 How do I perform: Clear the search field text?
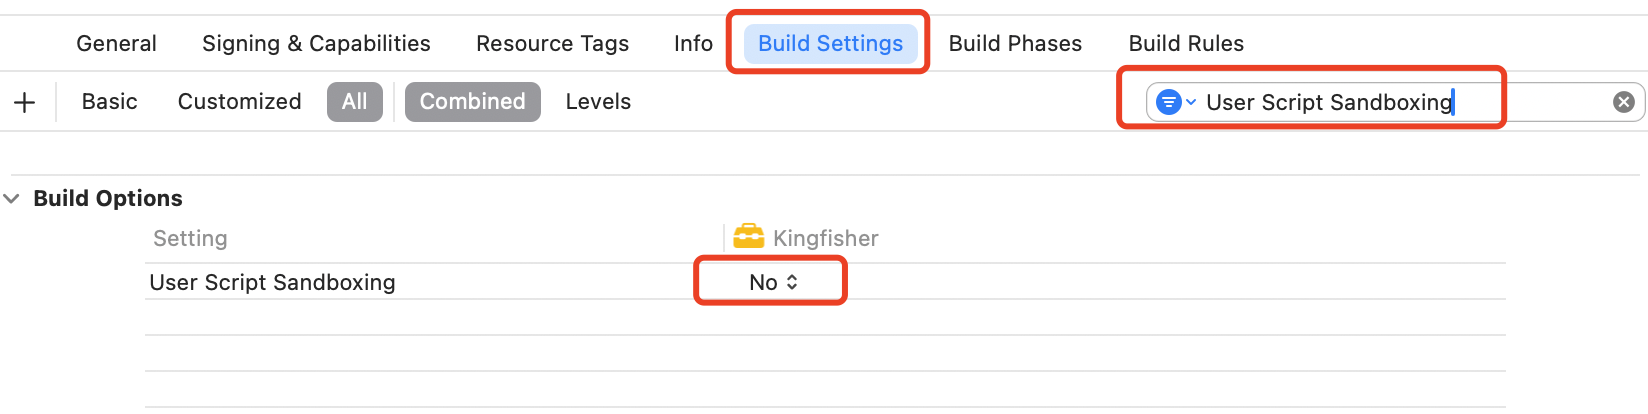(x=1623, y=102)
